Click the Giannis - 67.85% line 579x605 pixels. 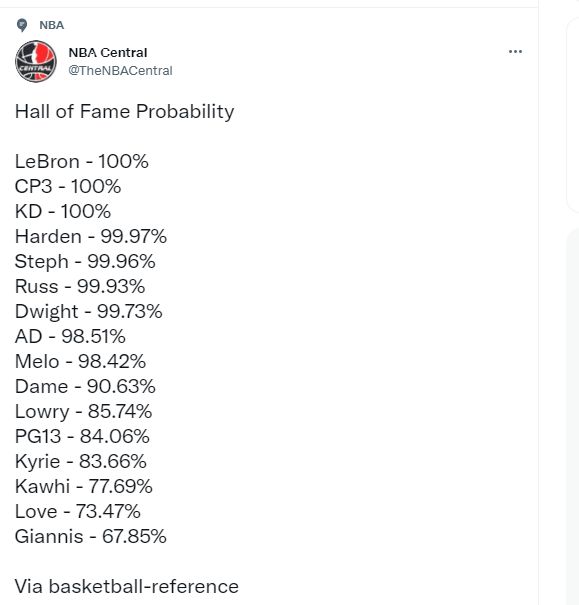[91, 536]
